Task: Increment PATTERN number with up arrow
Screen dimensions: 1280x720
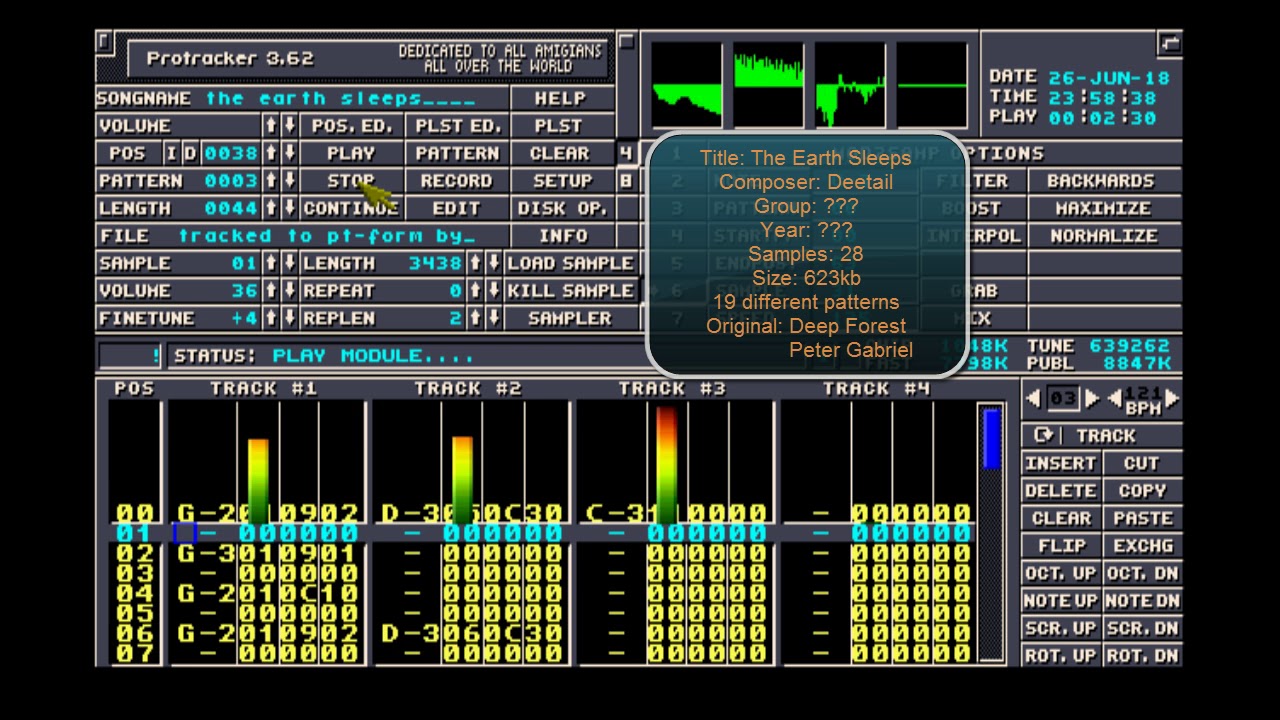Action: [270, 181]
